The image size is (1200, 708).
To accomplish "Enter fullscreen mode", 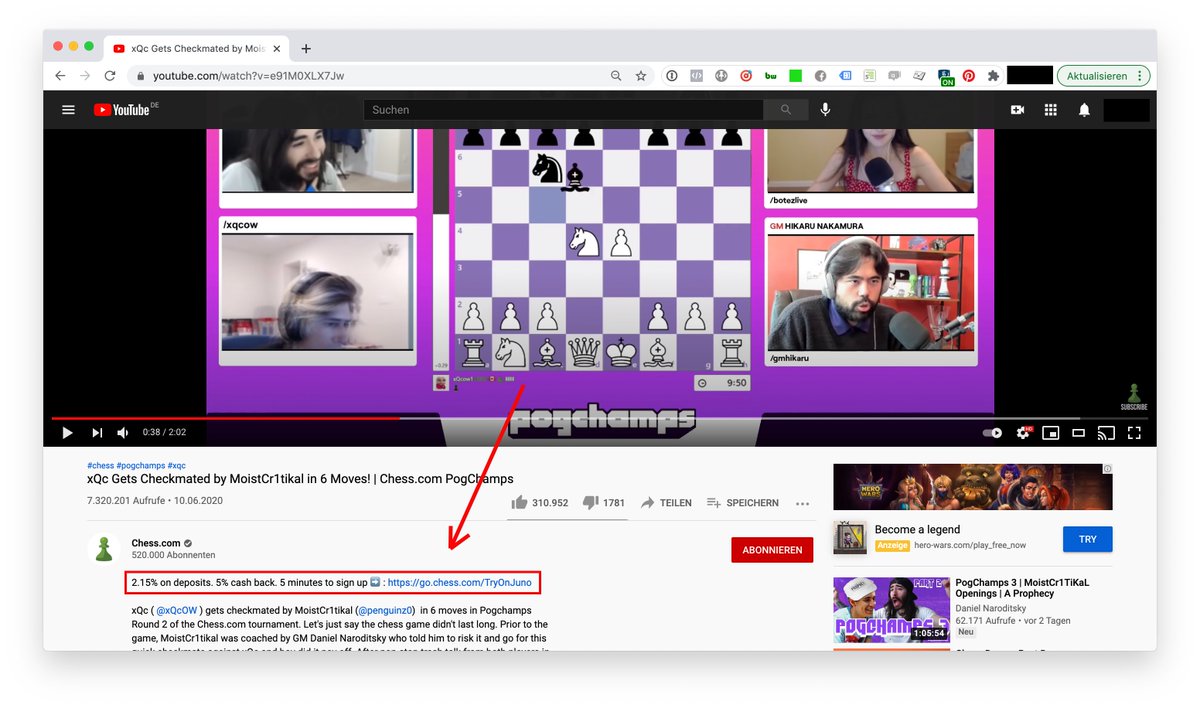I will click(x=1134, y=433).
